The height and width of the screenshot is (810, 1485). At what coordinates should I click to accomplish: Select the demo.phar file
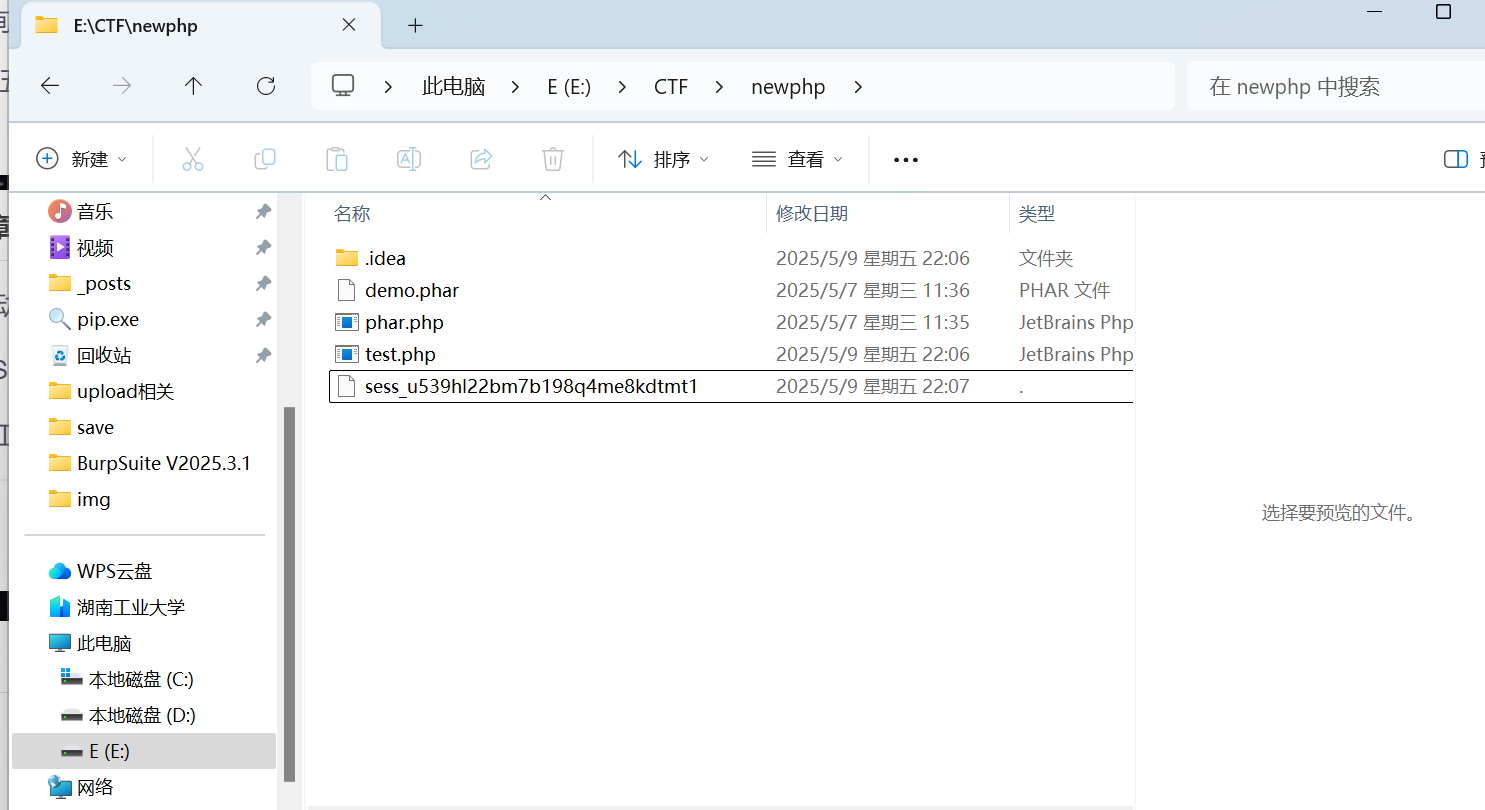point(412,291)
